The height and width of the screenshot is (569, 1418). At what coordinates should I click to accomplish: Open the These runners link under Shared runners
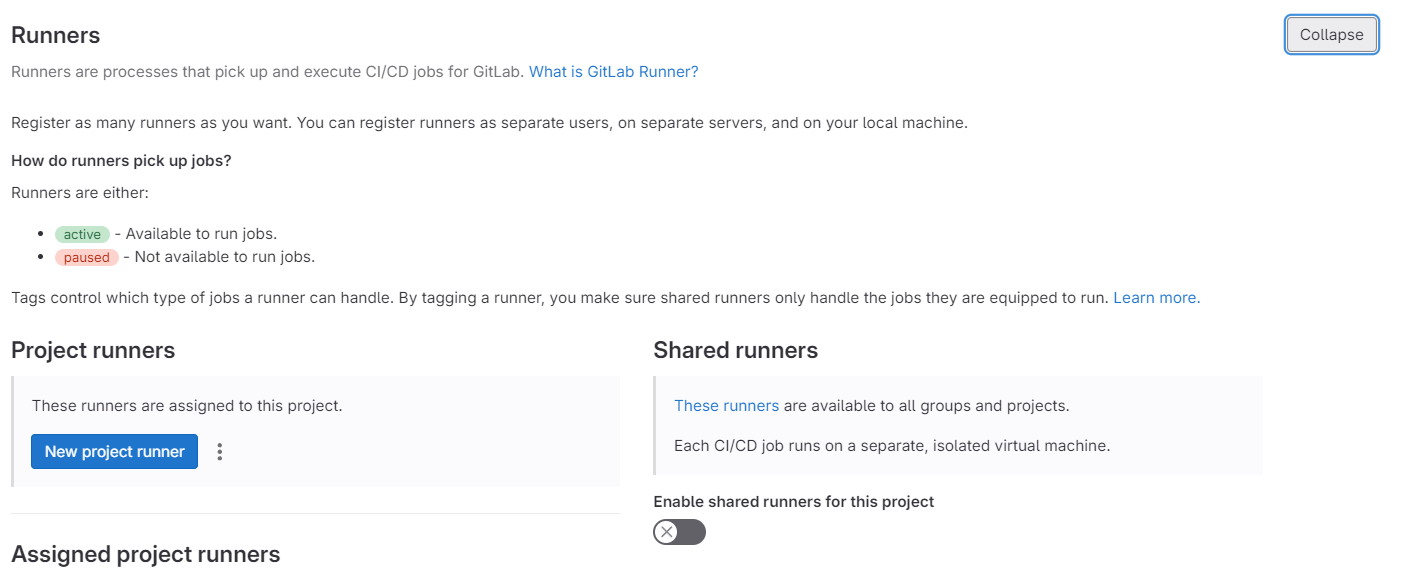click(726, 406)
